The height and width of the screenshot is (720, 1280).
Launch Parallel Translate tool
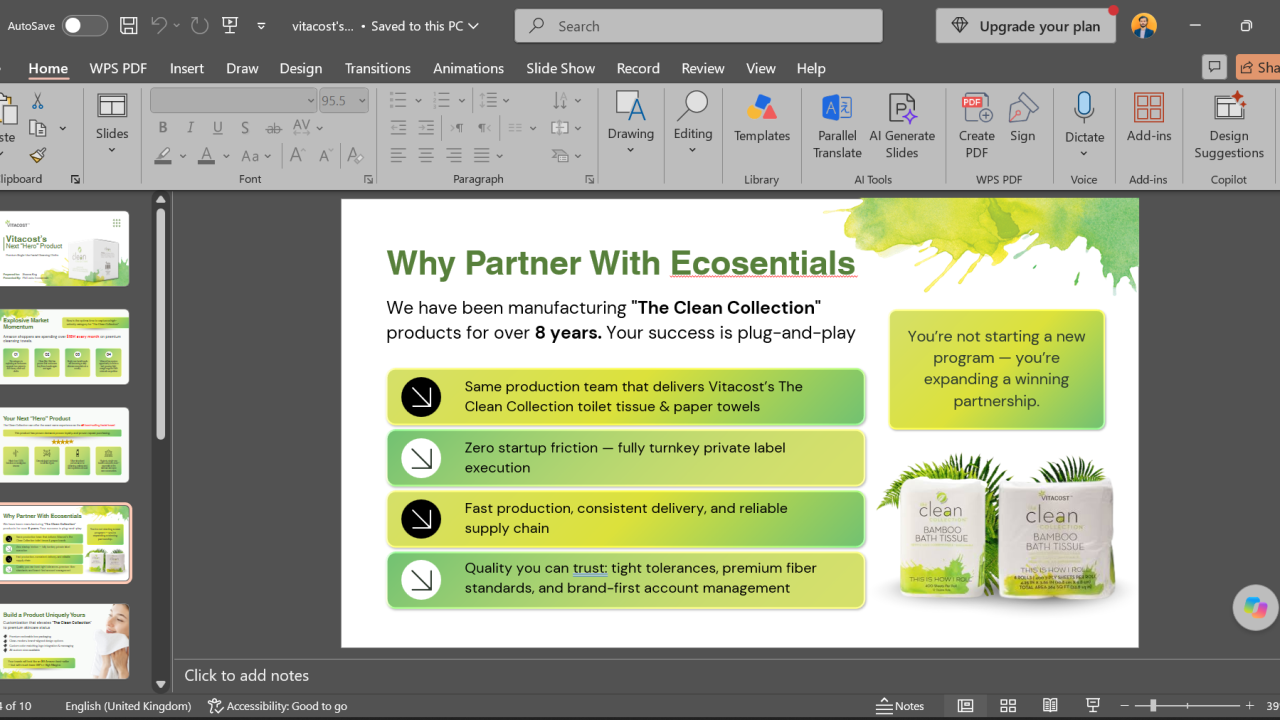(x=837, y=126)
